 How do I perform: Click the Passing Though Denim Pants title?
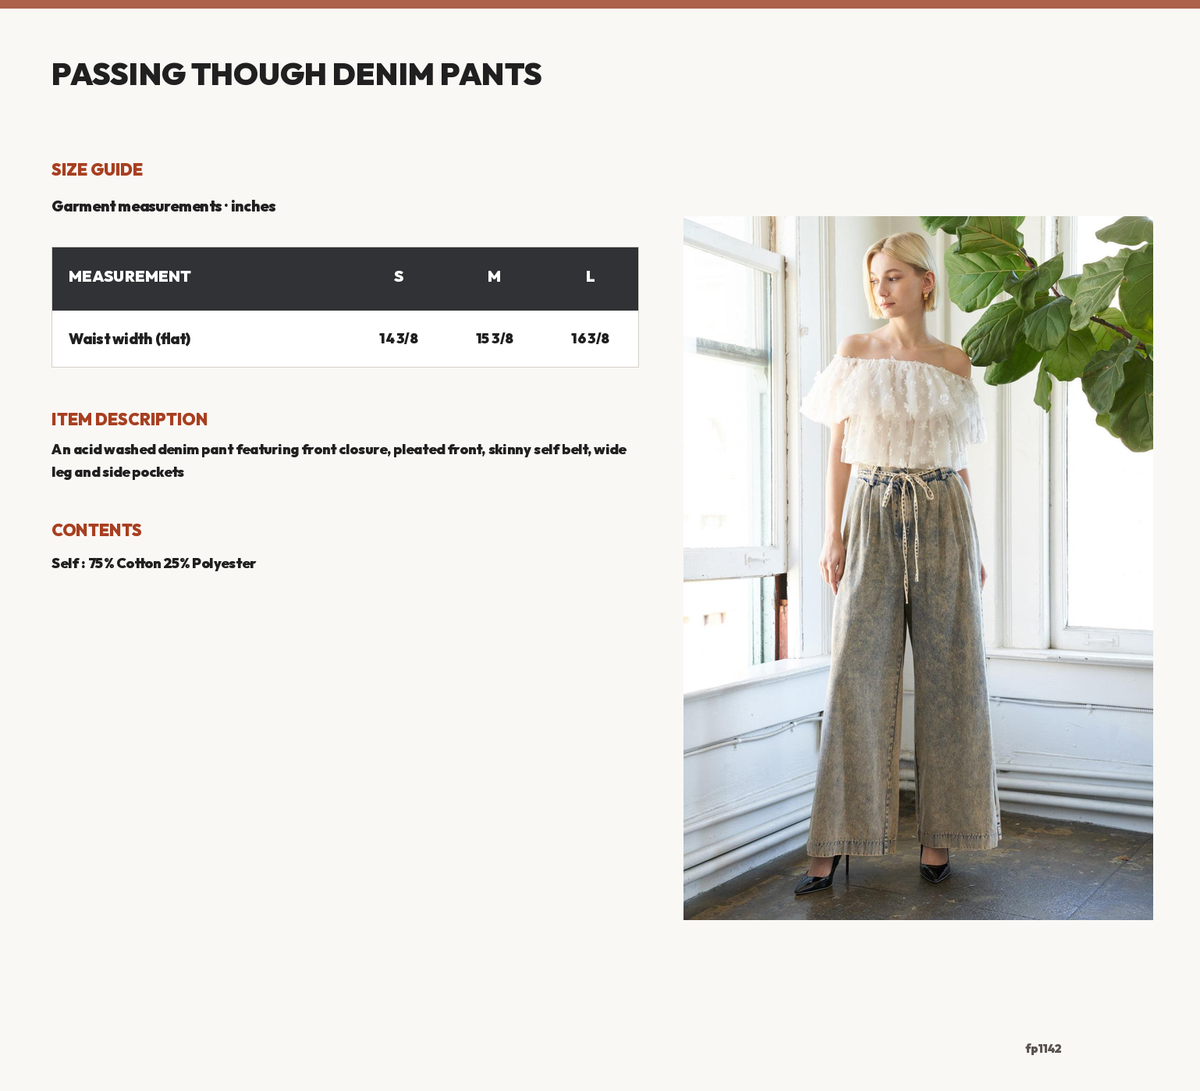(296, 74)
